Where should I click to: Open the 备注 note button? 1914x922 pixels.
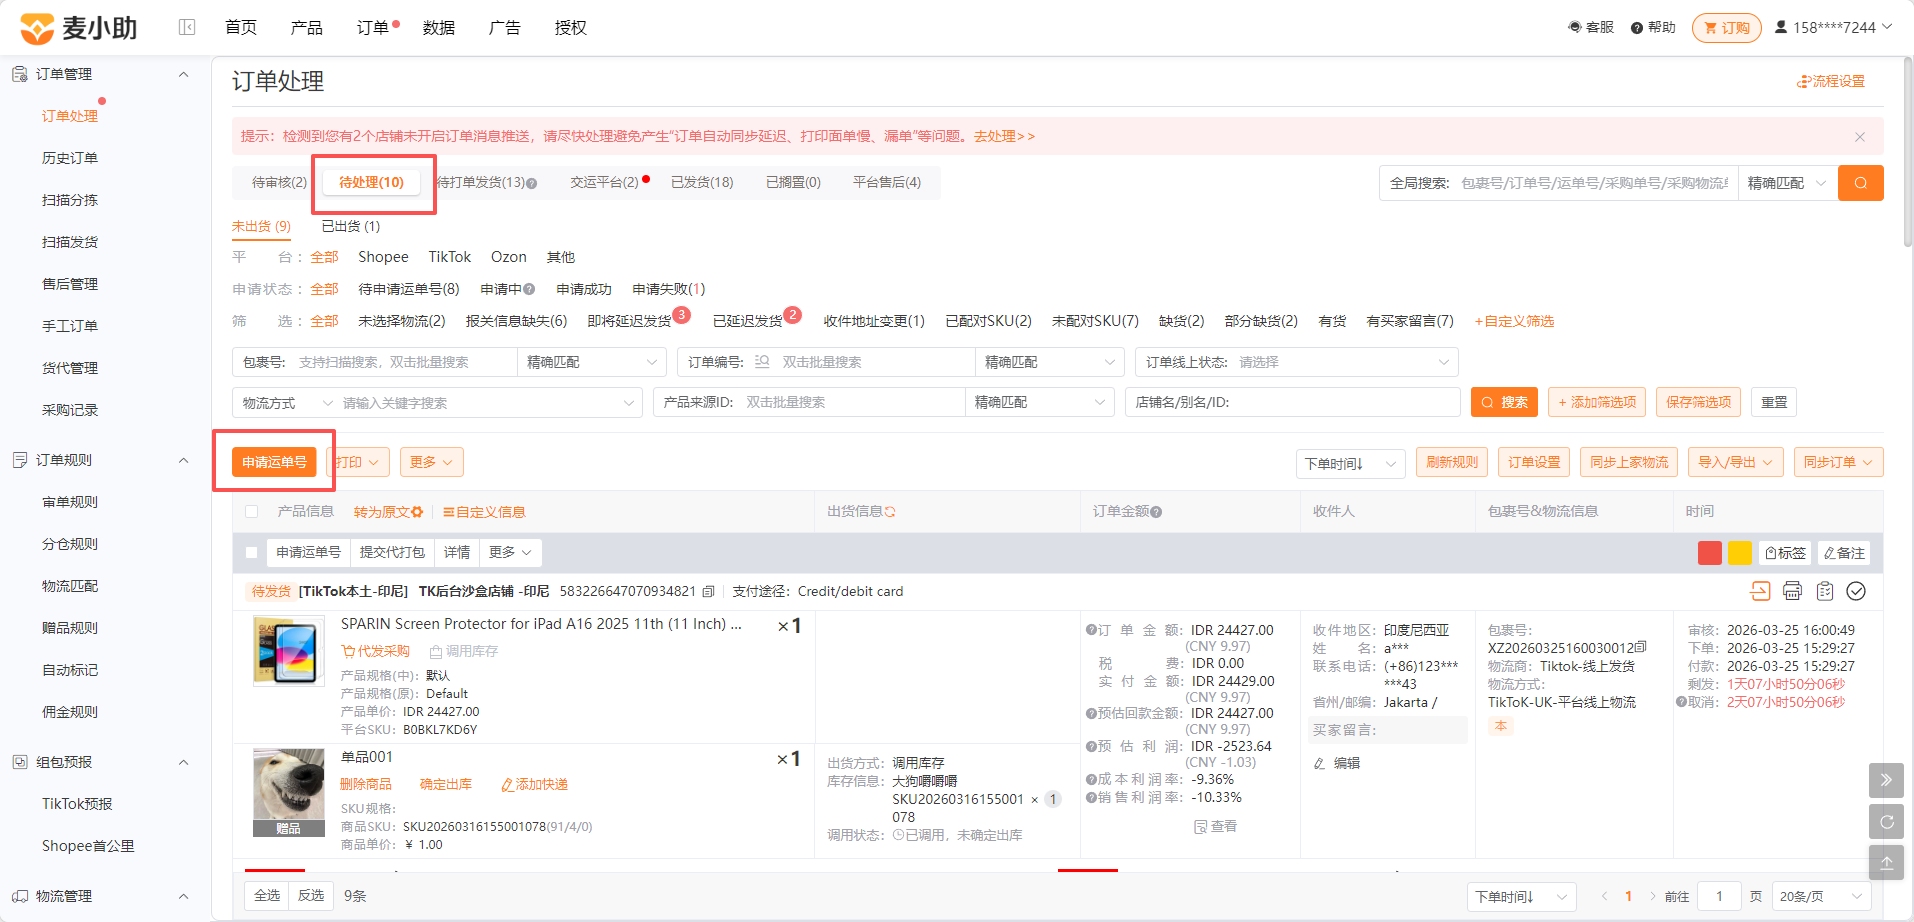(1844, 553)
